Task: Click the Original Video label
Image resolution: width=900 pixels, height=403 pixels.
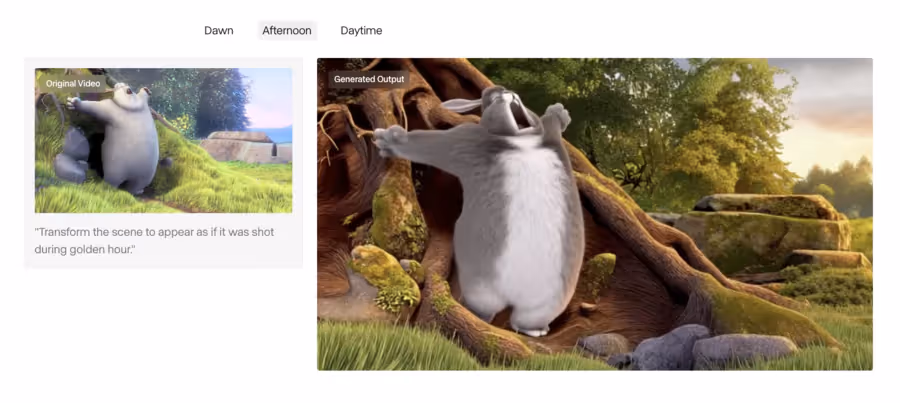Action: point(73,83)
